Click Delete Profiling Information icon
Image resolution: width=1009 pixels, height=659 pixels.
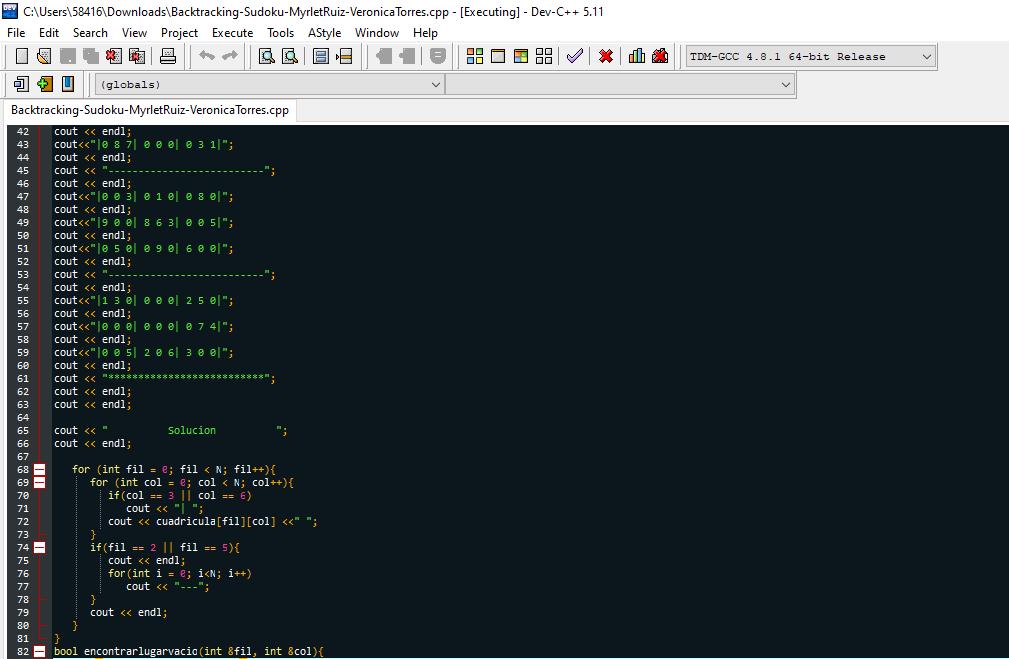click(660, 57)
